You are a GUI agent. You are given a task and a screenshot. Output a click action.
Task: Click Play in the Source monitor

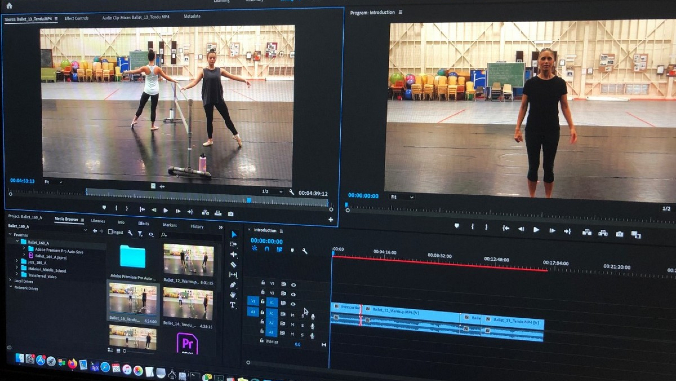(x=166, y=211)
